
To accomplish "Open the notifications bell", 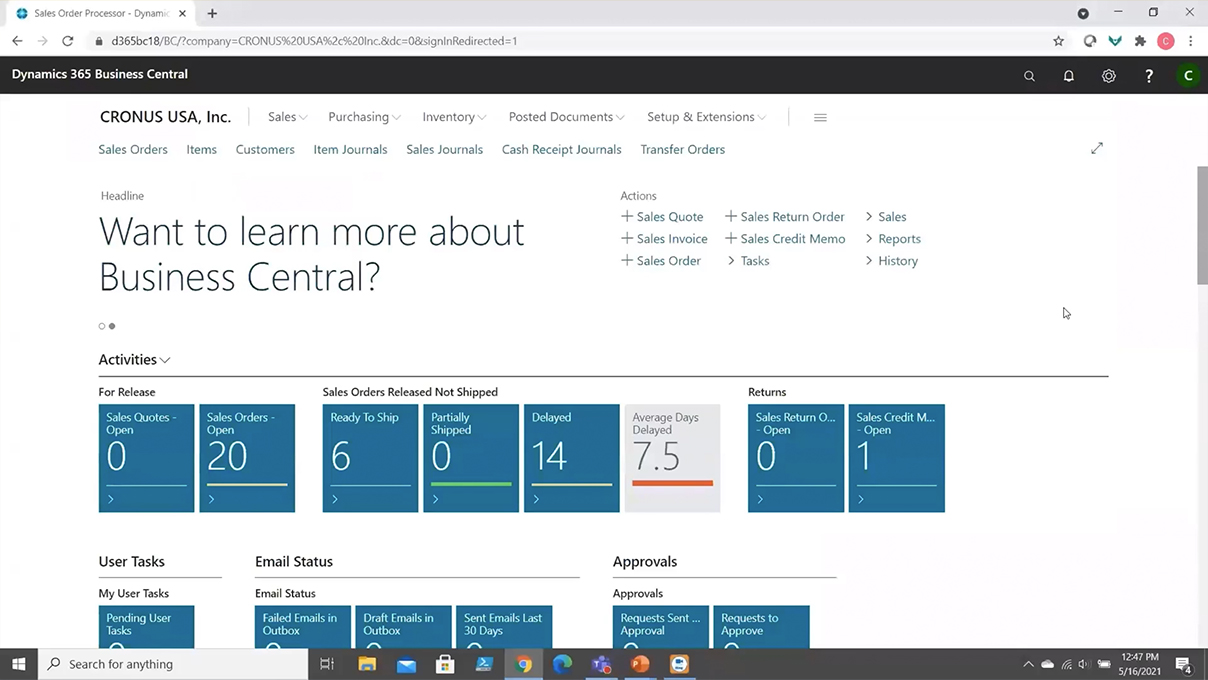I will tap(1069, 76).
